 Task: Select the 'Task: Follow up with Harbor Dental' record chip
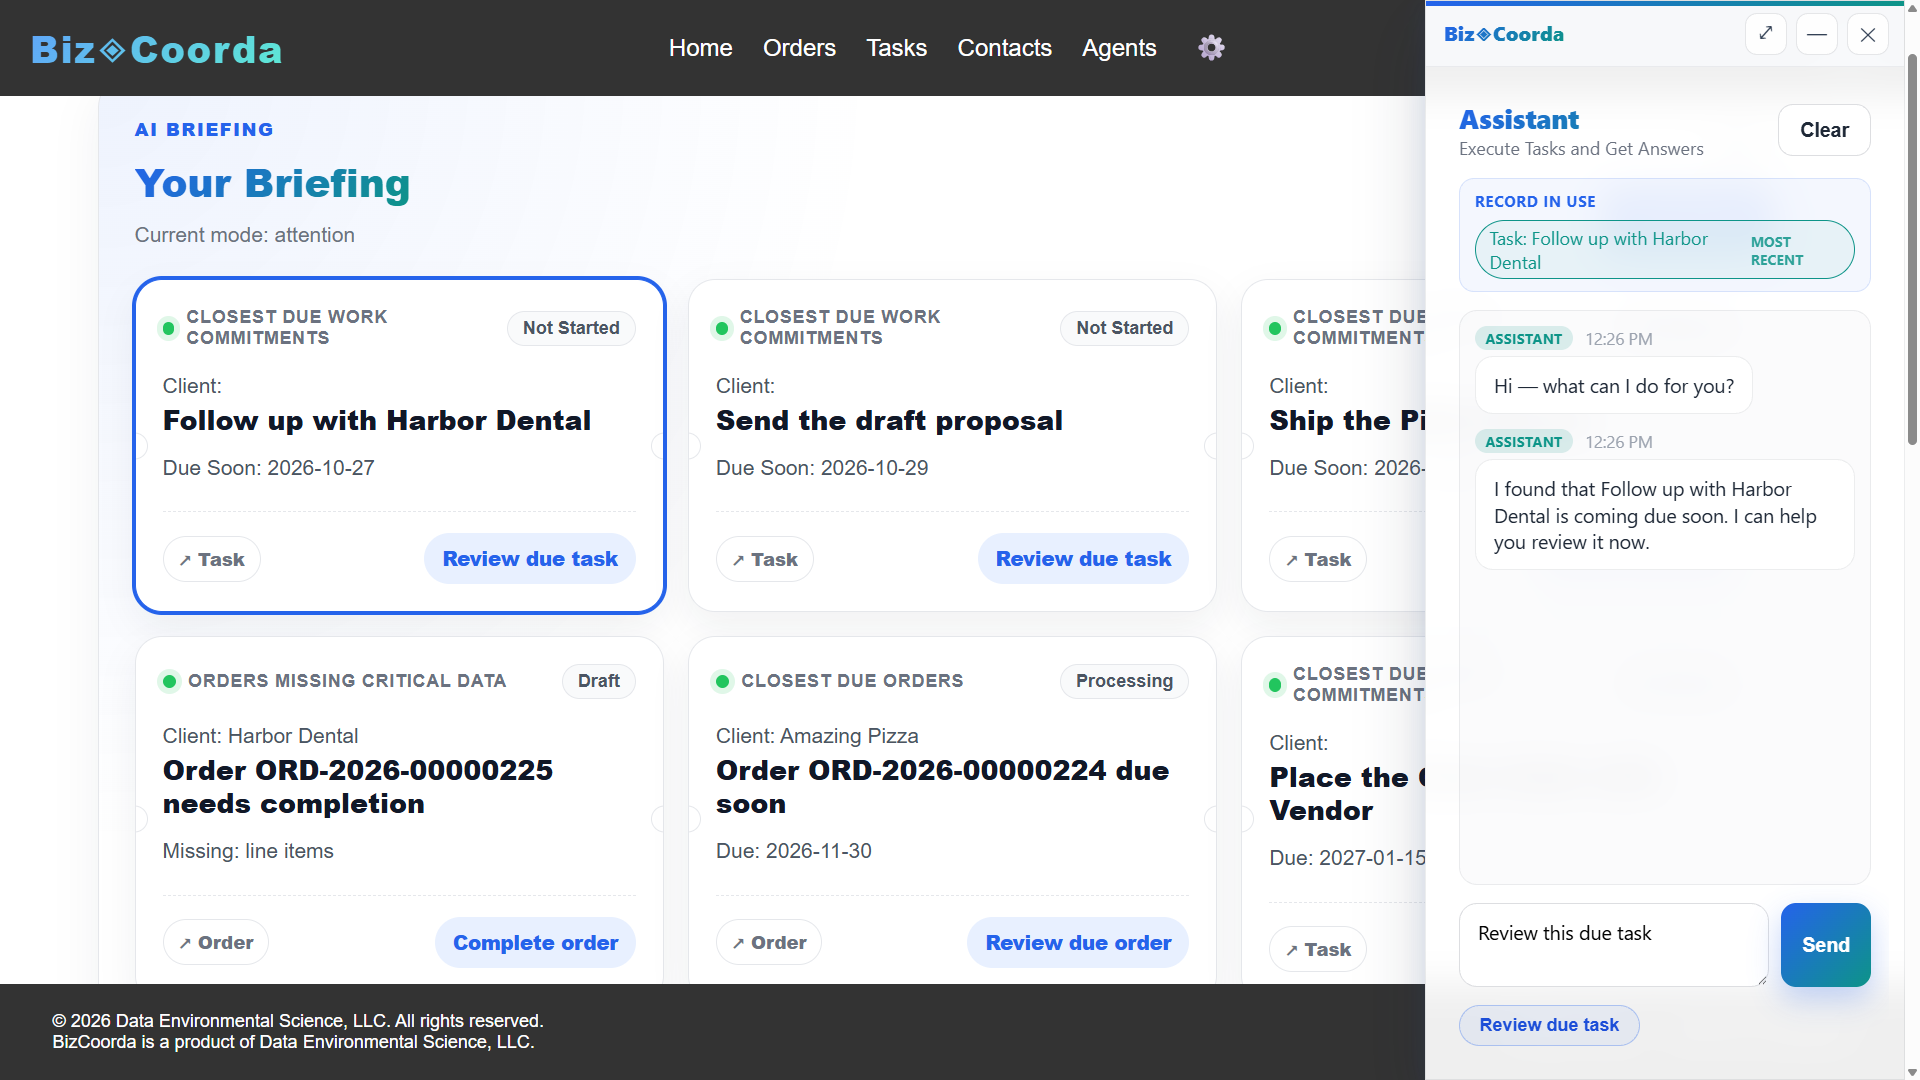pyautogui.click(x=1664, y=250)
